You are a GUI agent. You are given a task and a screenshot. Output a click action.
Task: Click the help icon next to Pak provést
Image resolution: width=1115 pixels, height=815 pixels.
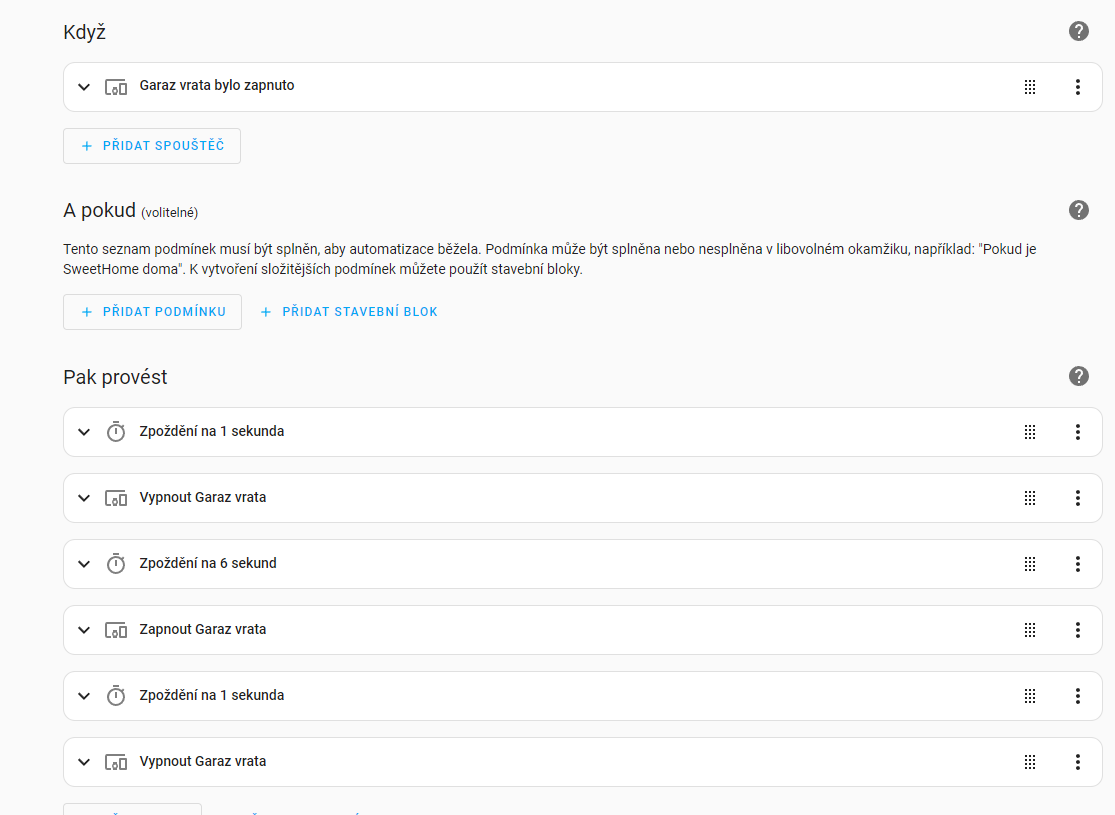(1078, 376)
